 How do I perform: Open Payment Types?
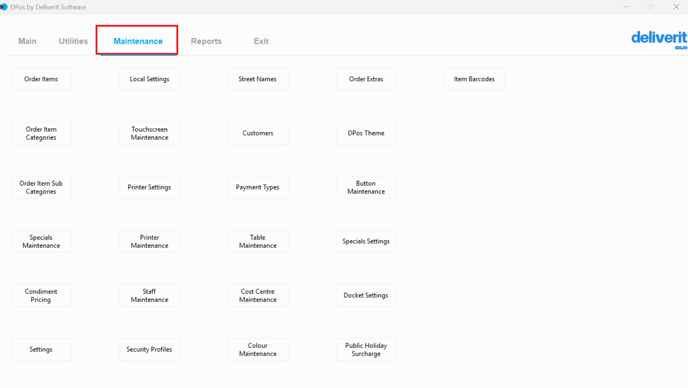click(x=258, y=187)
